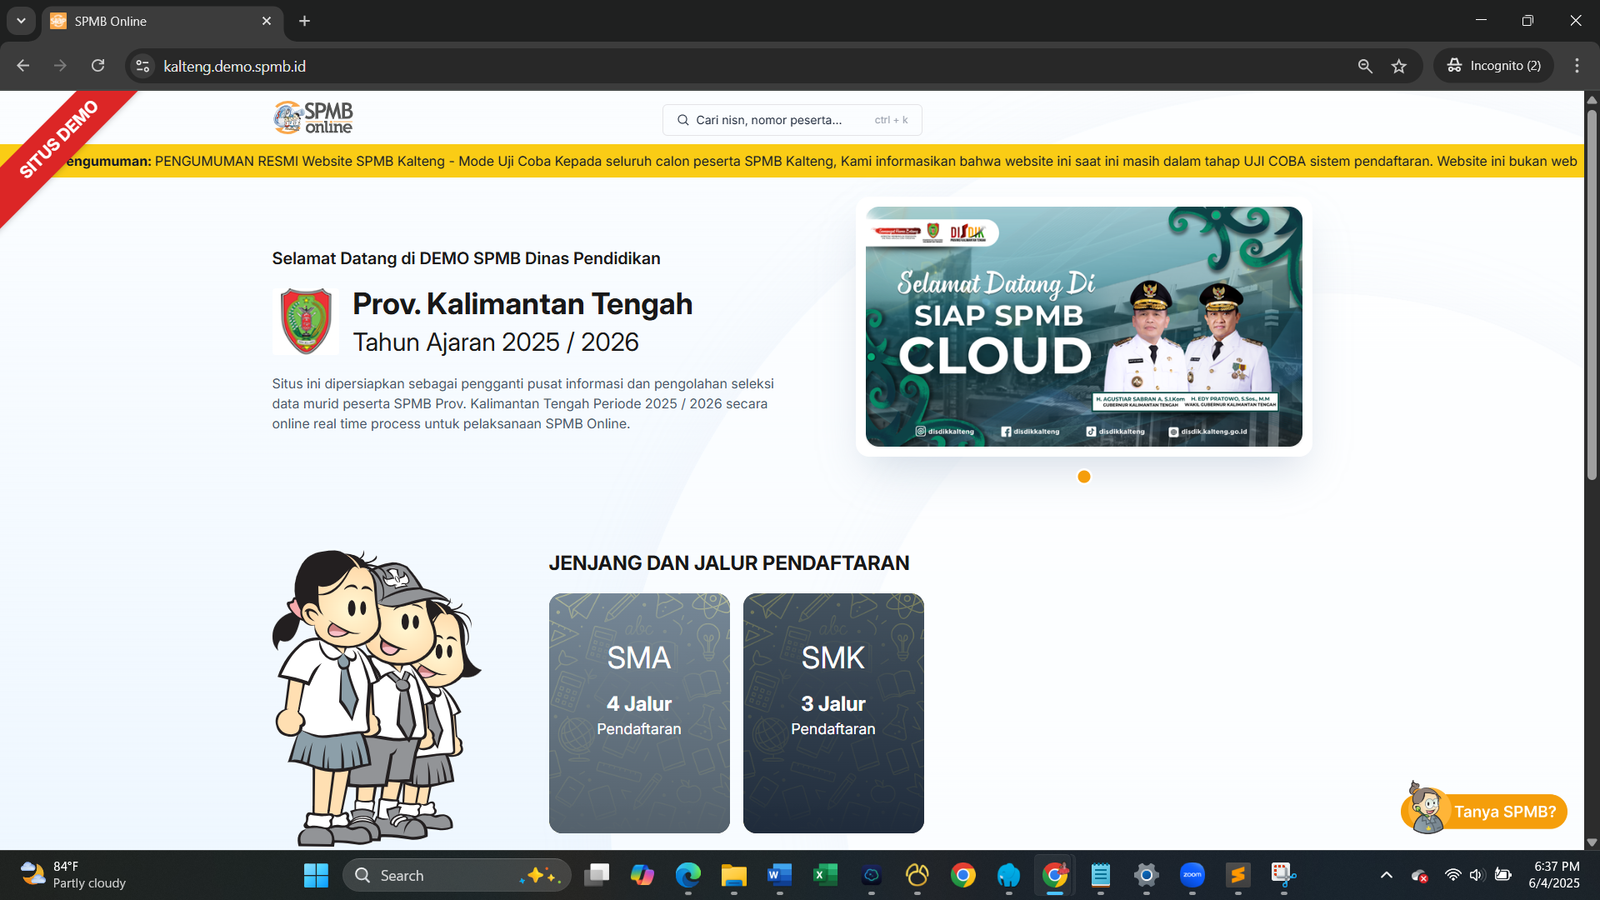Open a new browser tab
This screenshot has height=900, width=1600.
(305, 21)
